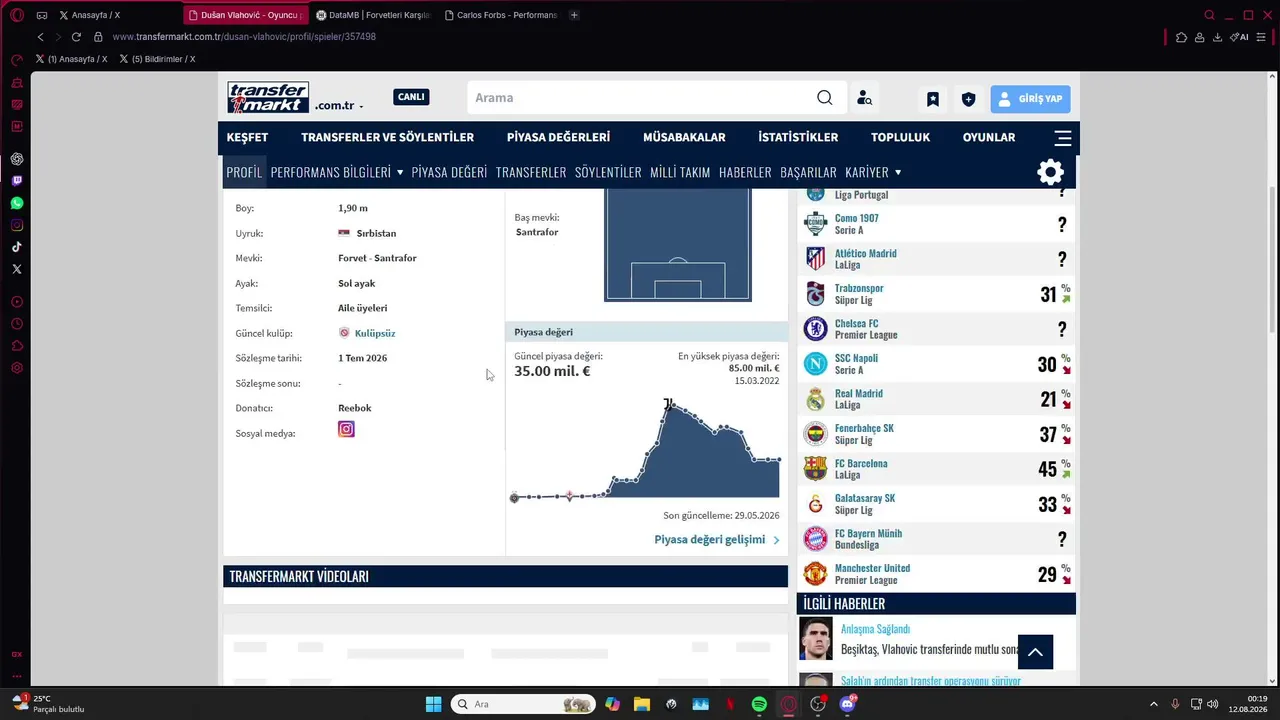Open the Milli Takım profile tab
The width and height of the screenshot is (1280, 720).
680,172
